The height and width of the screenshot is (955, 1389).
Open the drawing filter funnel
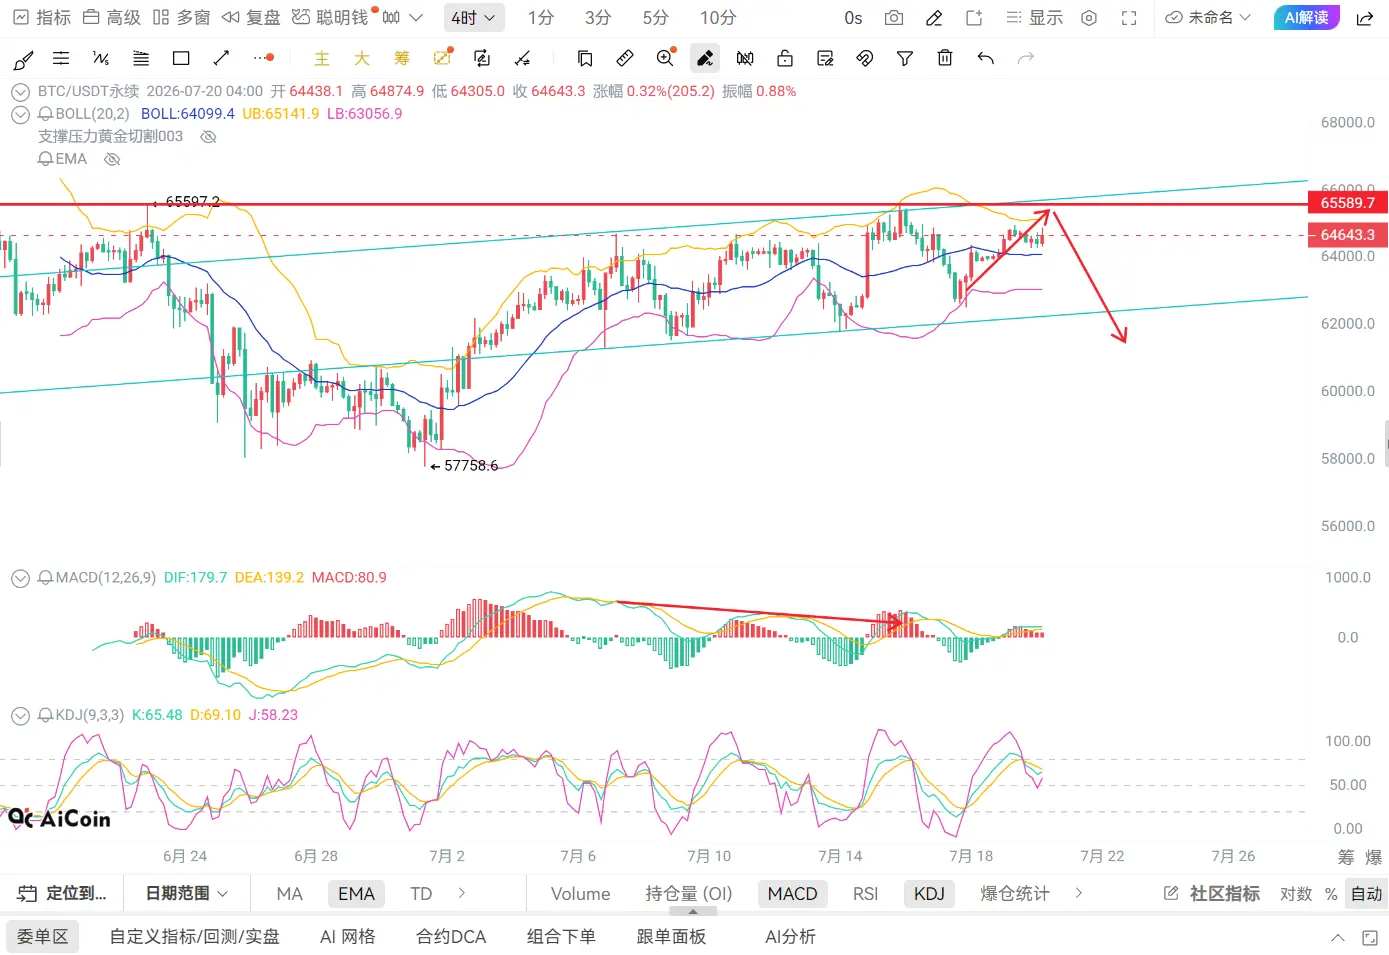coord(905,59)
